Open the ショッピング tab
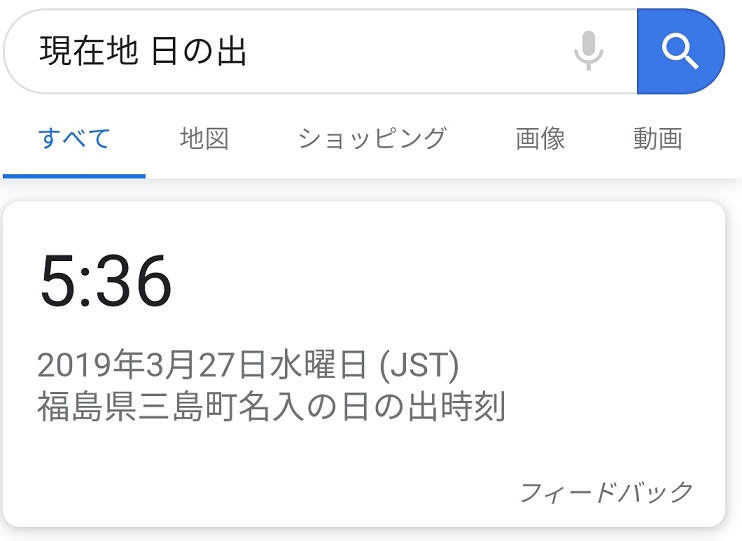The image size is (742, 541). point(372,139)
